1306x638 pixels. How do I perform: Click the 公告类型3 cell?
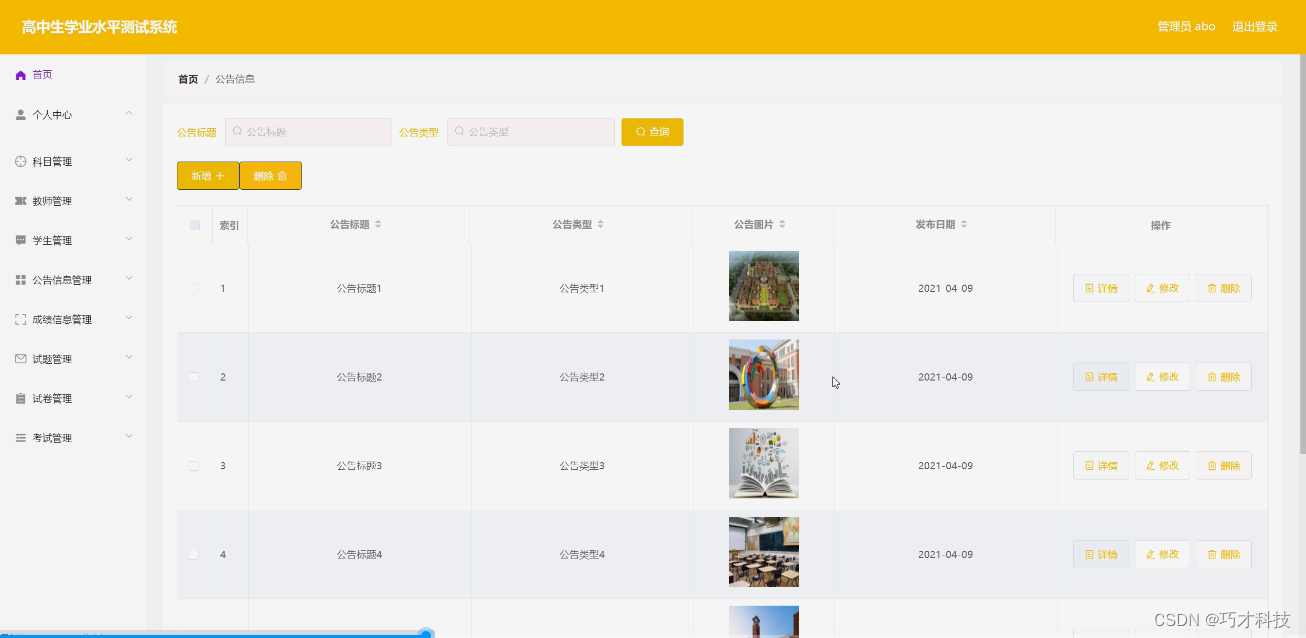click(x=582, y=466)
